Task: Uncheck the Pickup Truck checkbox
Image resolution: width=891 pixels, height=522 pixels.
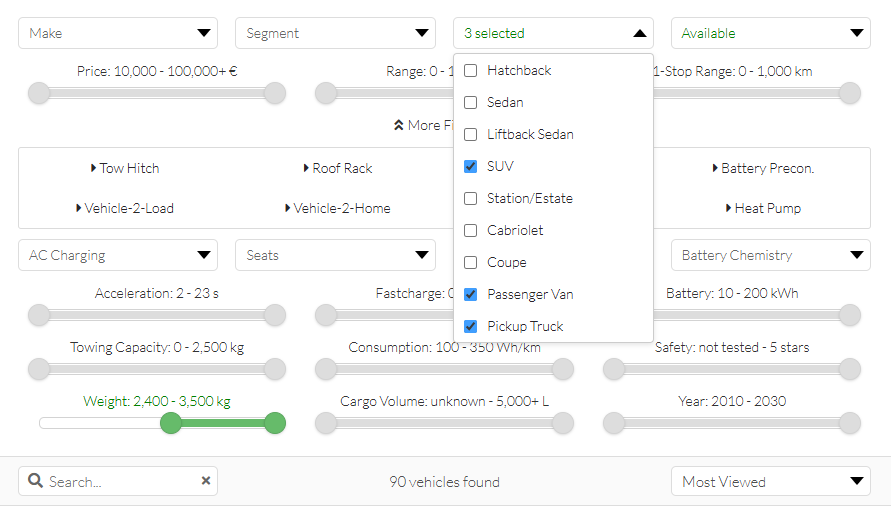Action: [x=471, y=327]
